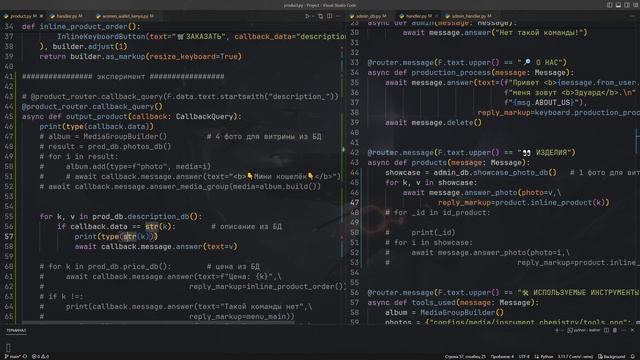Kill the terminal with the trash icon
Image resolution: width=640 pixels, height=360 pixels.
coord(615,330)
